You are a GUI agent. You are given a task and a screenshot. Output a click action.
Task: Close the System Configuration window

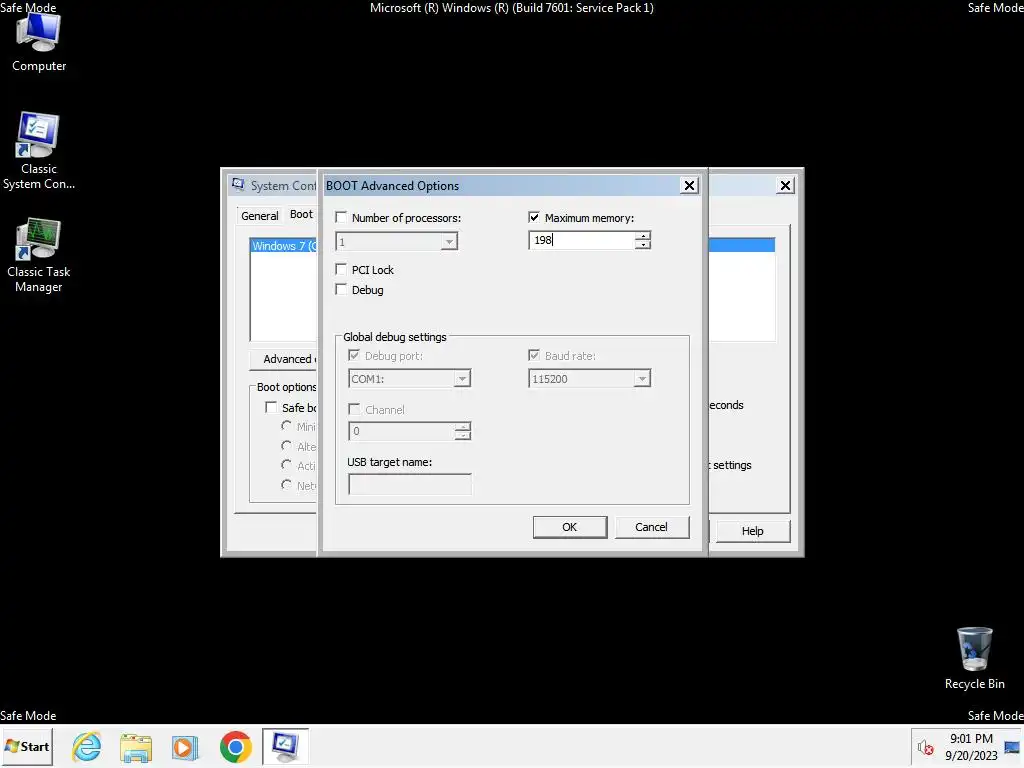[786, 185]
